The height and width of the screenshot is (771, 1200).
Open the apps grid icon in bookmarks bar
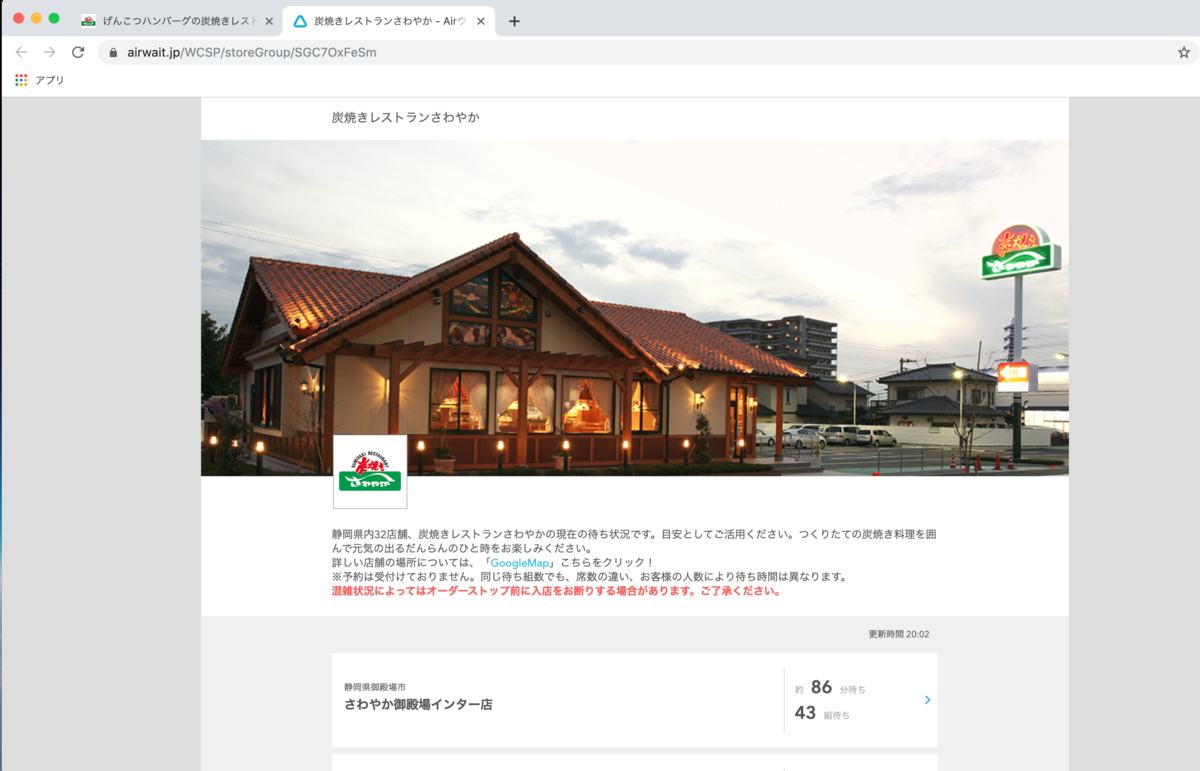(x=21, y=80)
